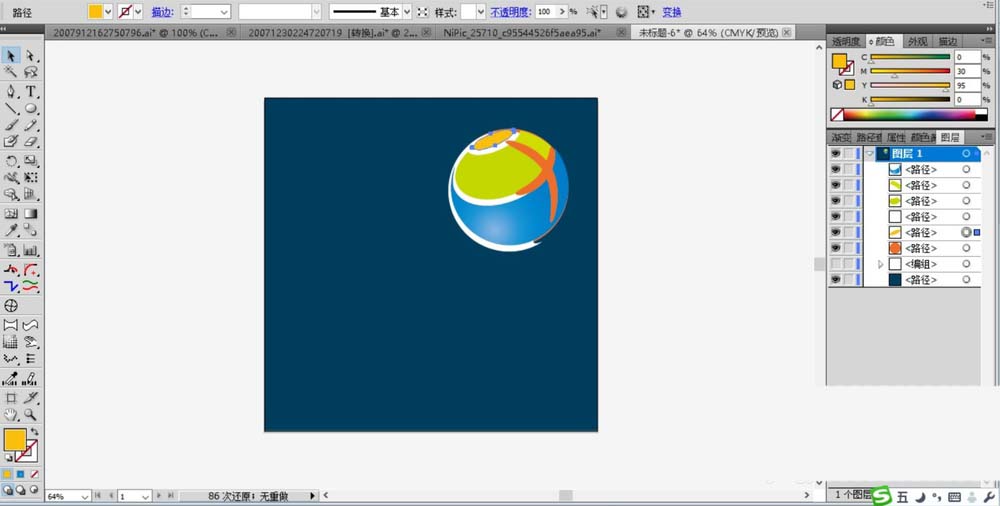
Task: Select the Slice tool
Action: click(30, 398)
